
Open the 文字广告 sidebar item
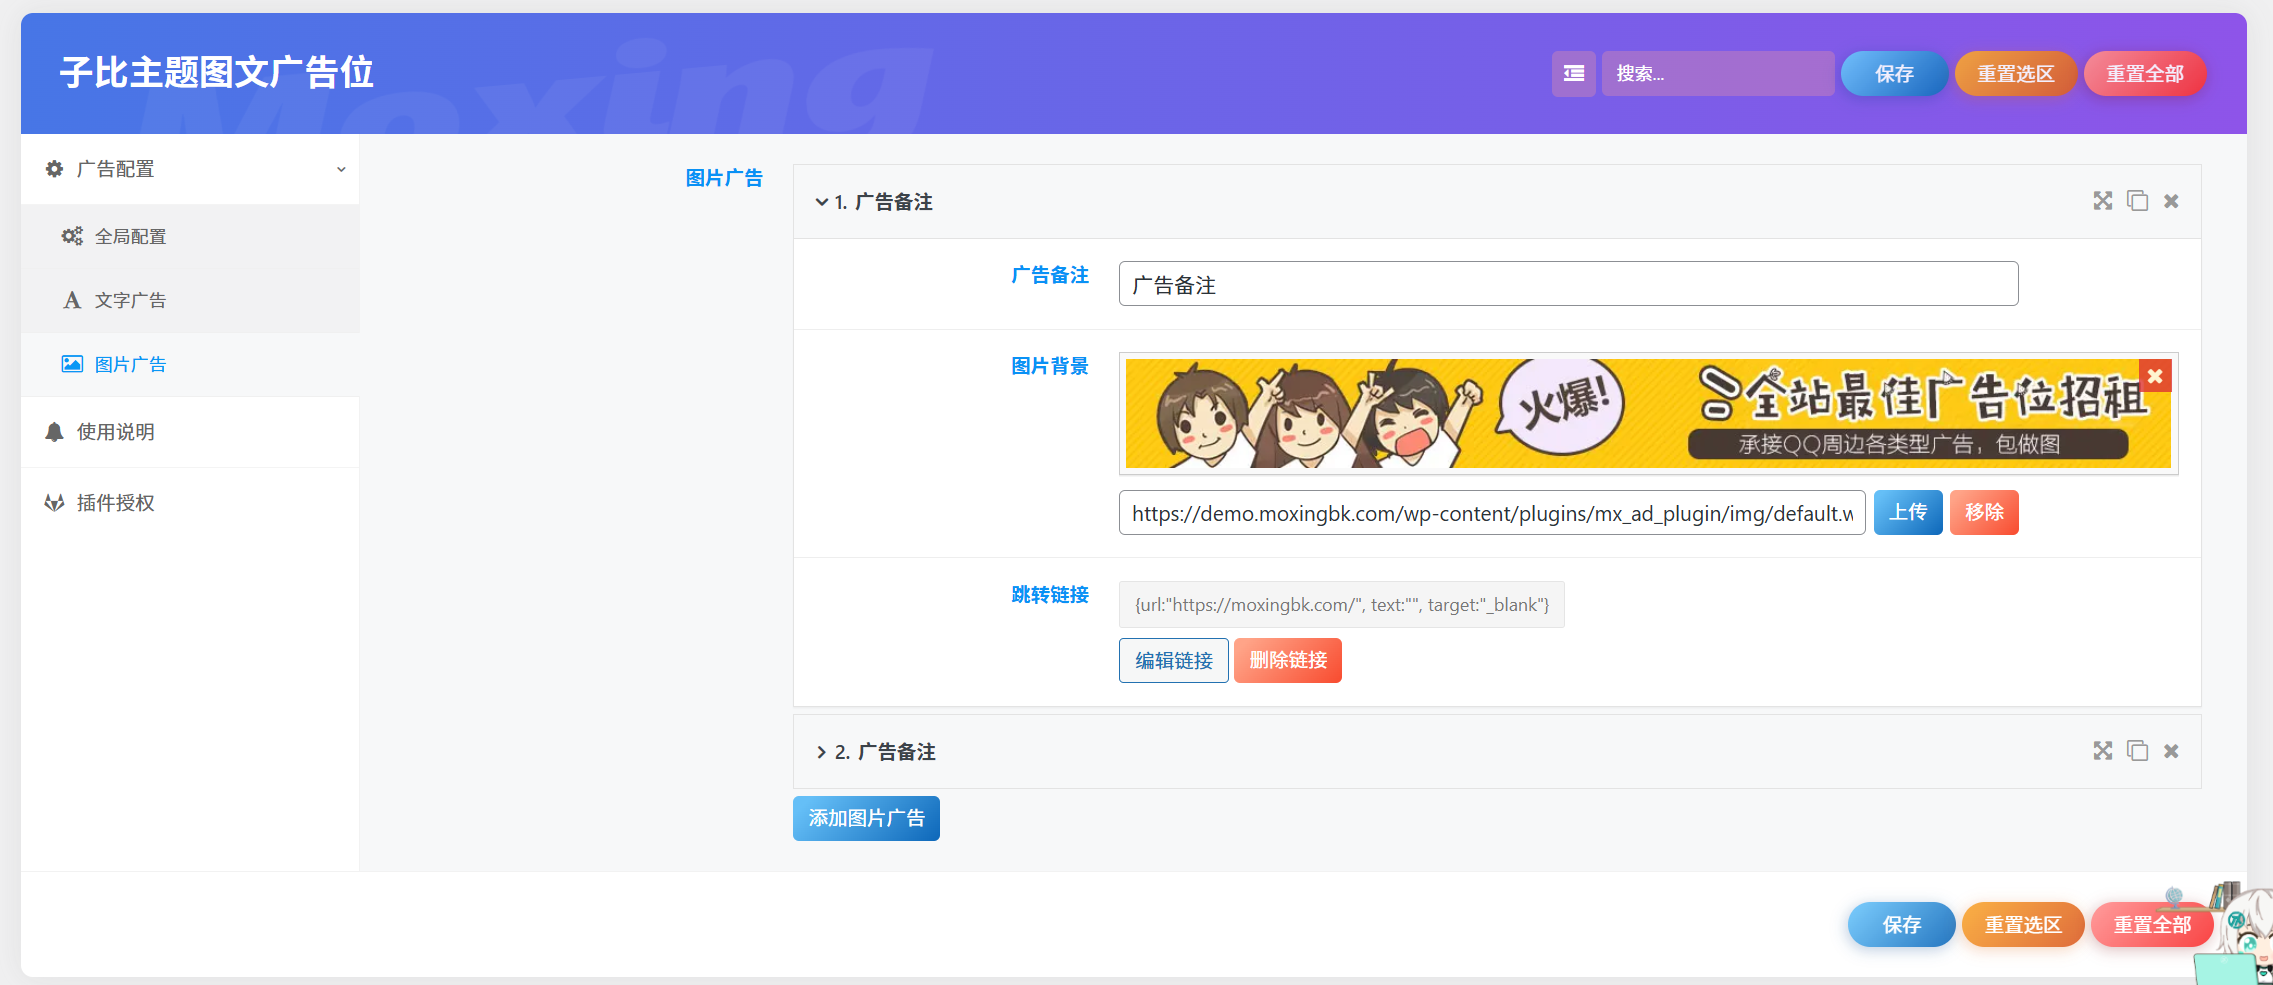(130, 301)
